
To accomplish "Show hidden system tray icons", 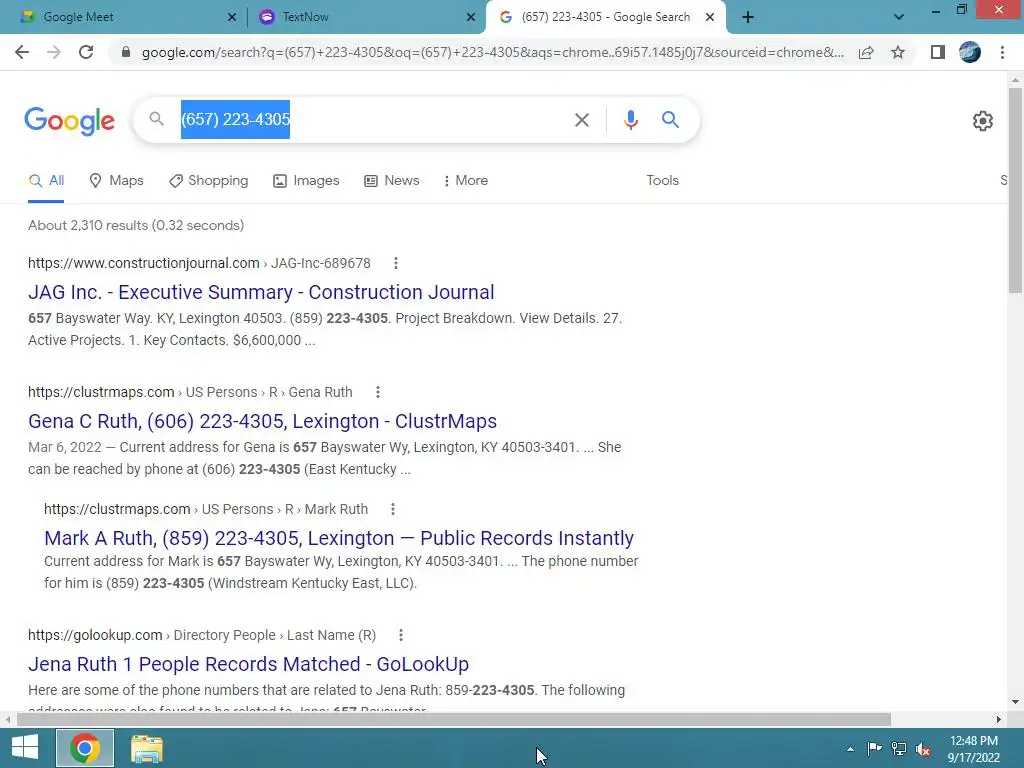I will pos(850,749).
